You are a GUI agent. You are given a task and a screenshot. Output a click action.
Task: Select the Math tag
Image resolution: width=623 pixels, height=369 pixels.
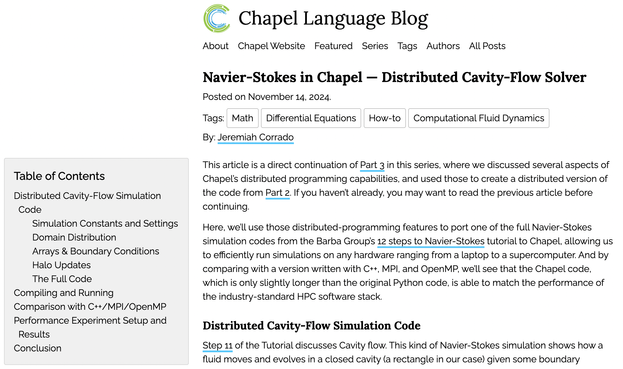[x=242, y=118]
